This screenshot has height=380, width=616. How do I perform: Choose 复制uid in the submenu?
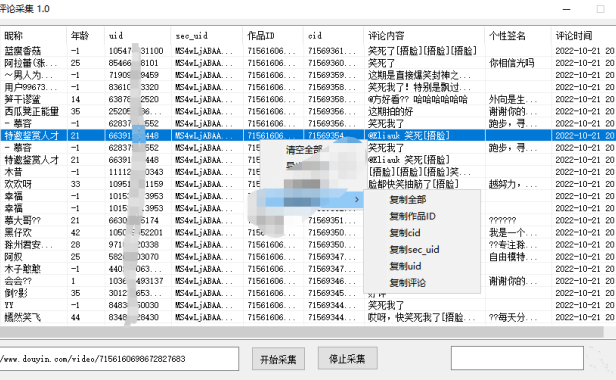tap(405, 266)
